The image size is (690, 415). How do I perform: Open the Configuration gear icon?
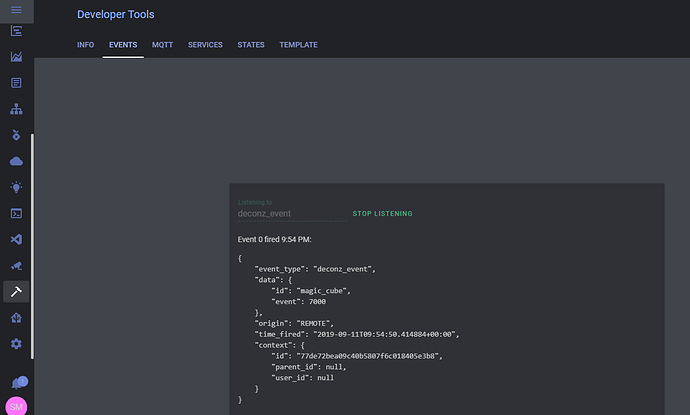tap(16, 344)
